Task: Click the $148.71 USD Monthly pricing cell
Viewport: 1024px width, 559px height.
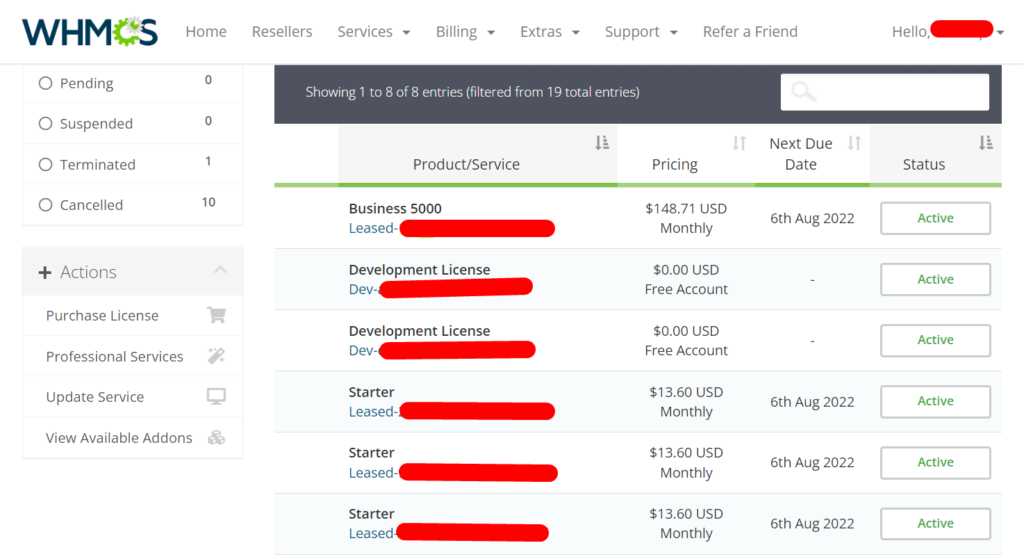Action: 686,218
